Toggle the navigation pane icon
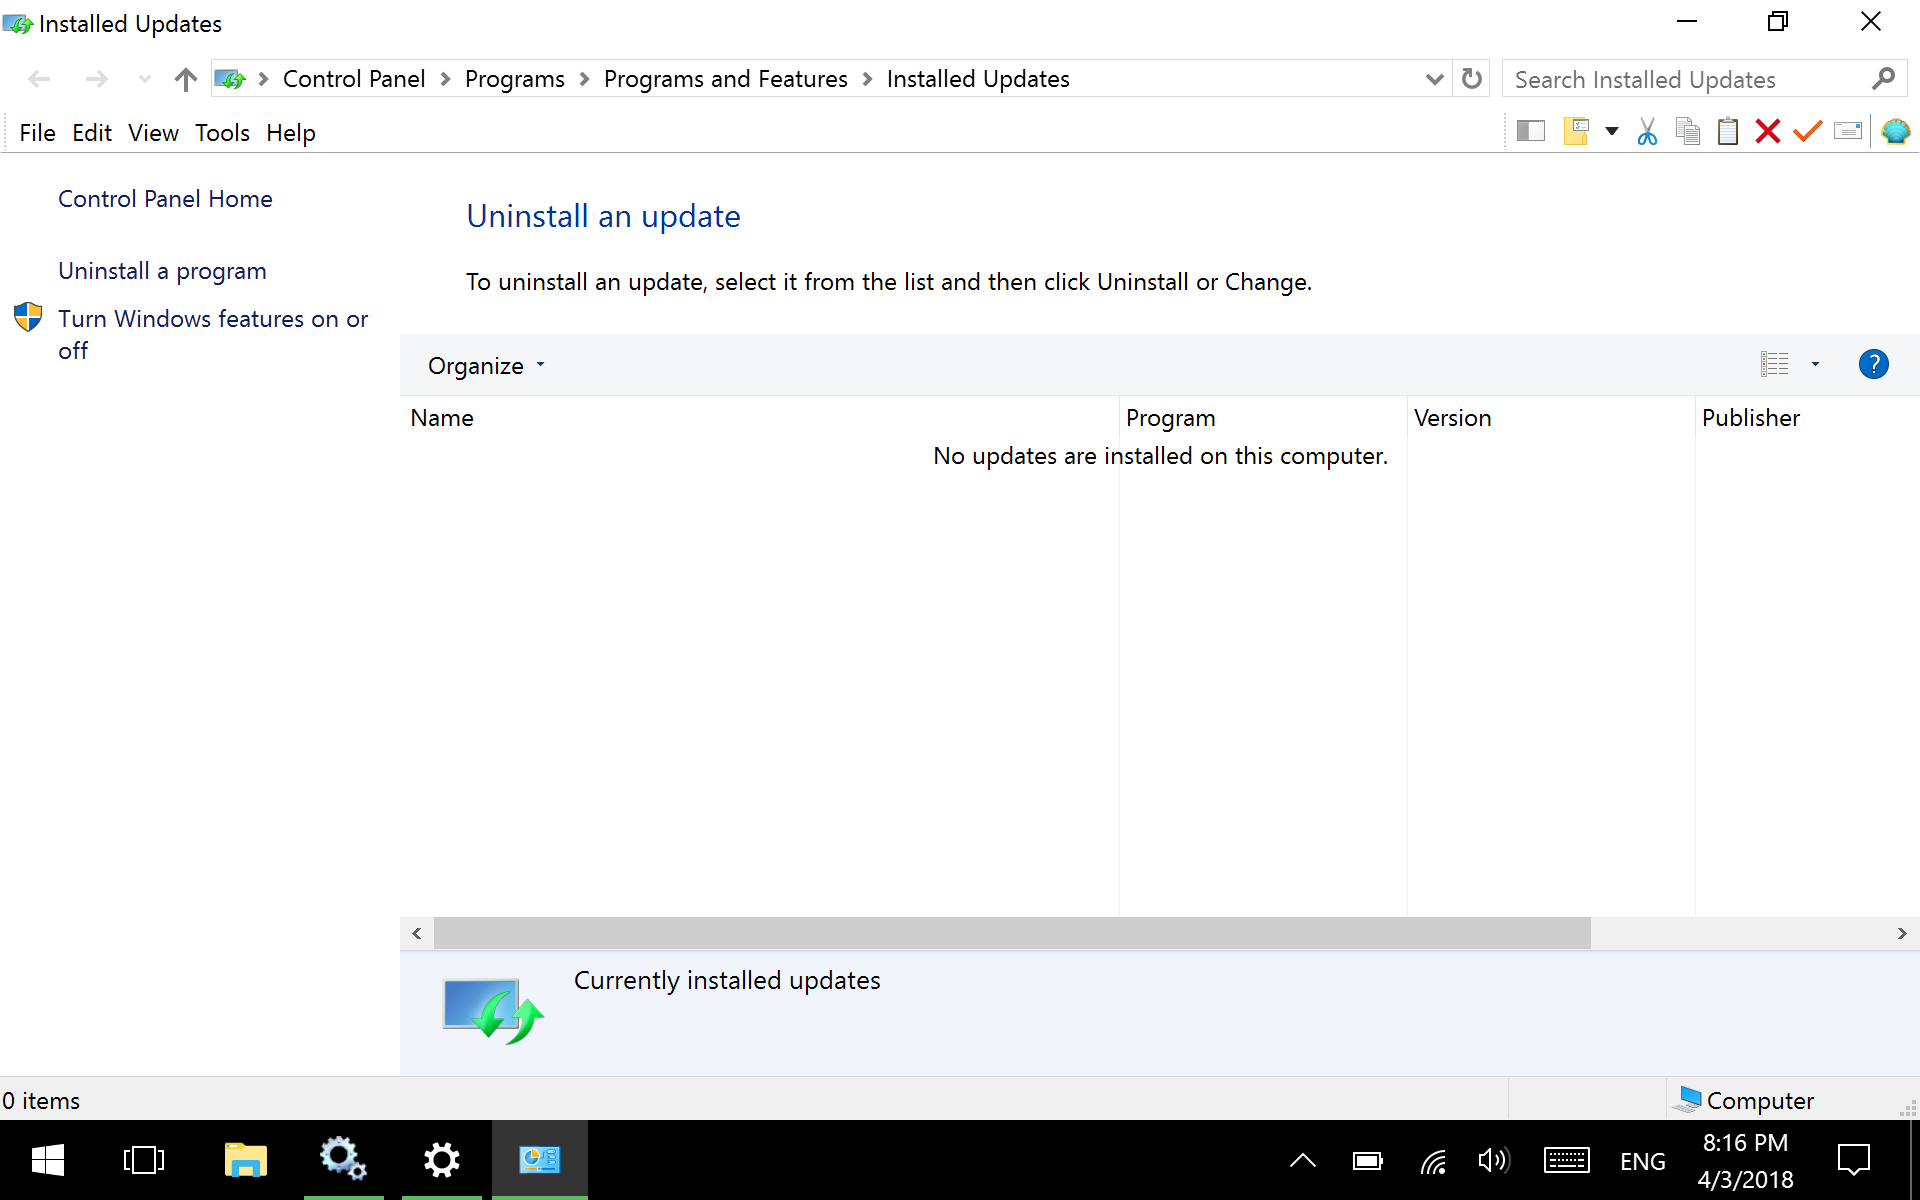1920x1200 pixels. [1531, 132]
